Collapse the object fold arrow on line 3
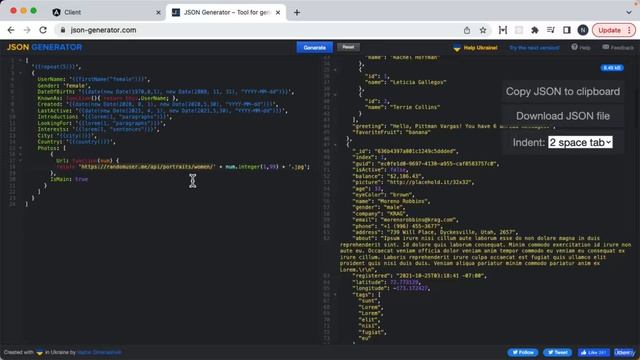This screenshot has height=360, width=640. pos(20,73)
